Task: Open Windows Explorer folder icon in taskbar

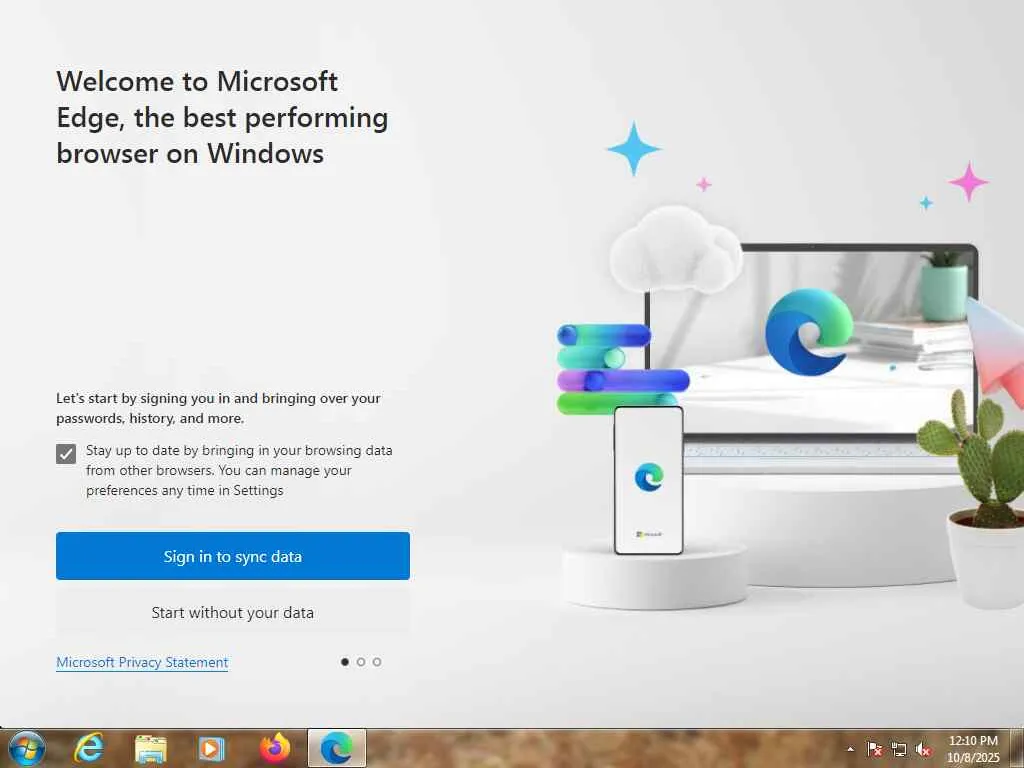Action: [x=151, y=748]
